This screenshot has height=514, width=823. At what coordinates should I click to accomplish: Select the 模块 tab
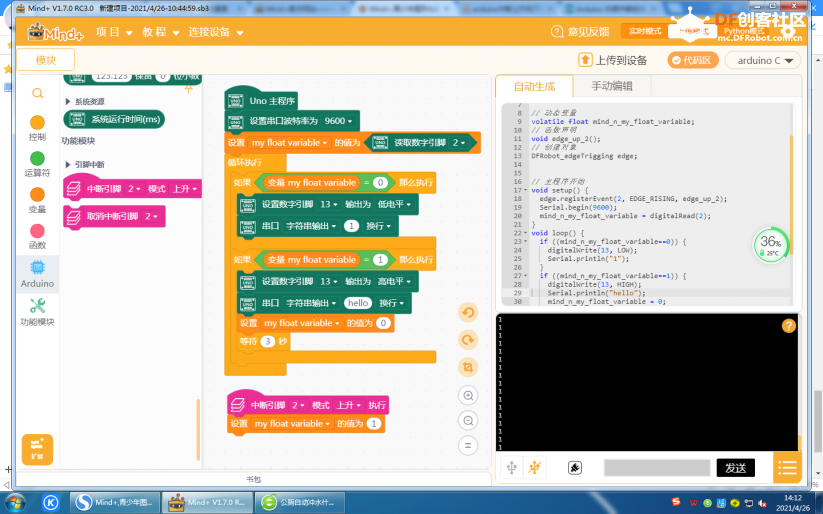point(46,60)
